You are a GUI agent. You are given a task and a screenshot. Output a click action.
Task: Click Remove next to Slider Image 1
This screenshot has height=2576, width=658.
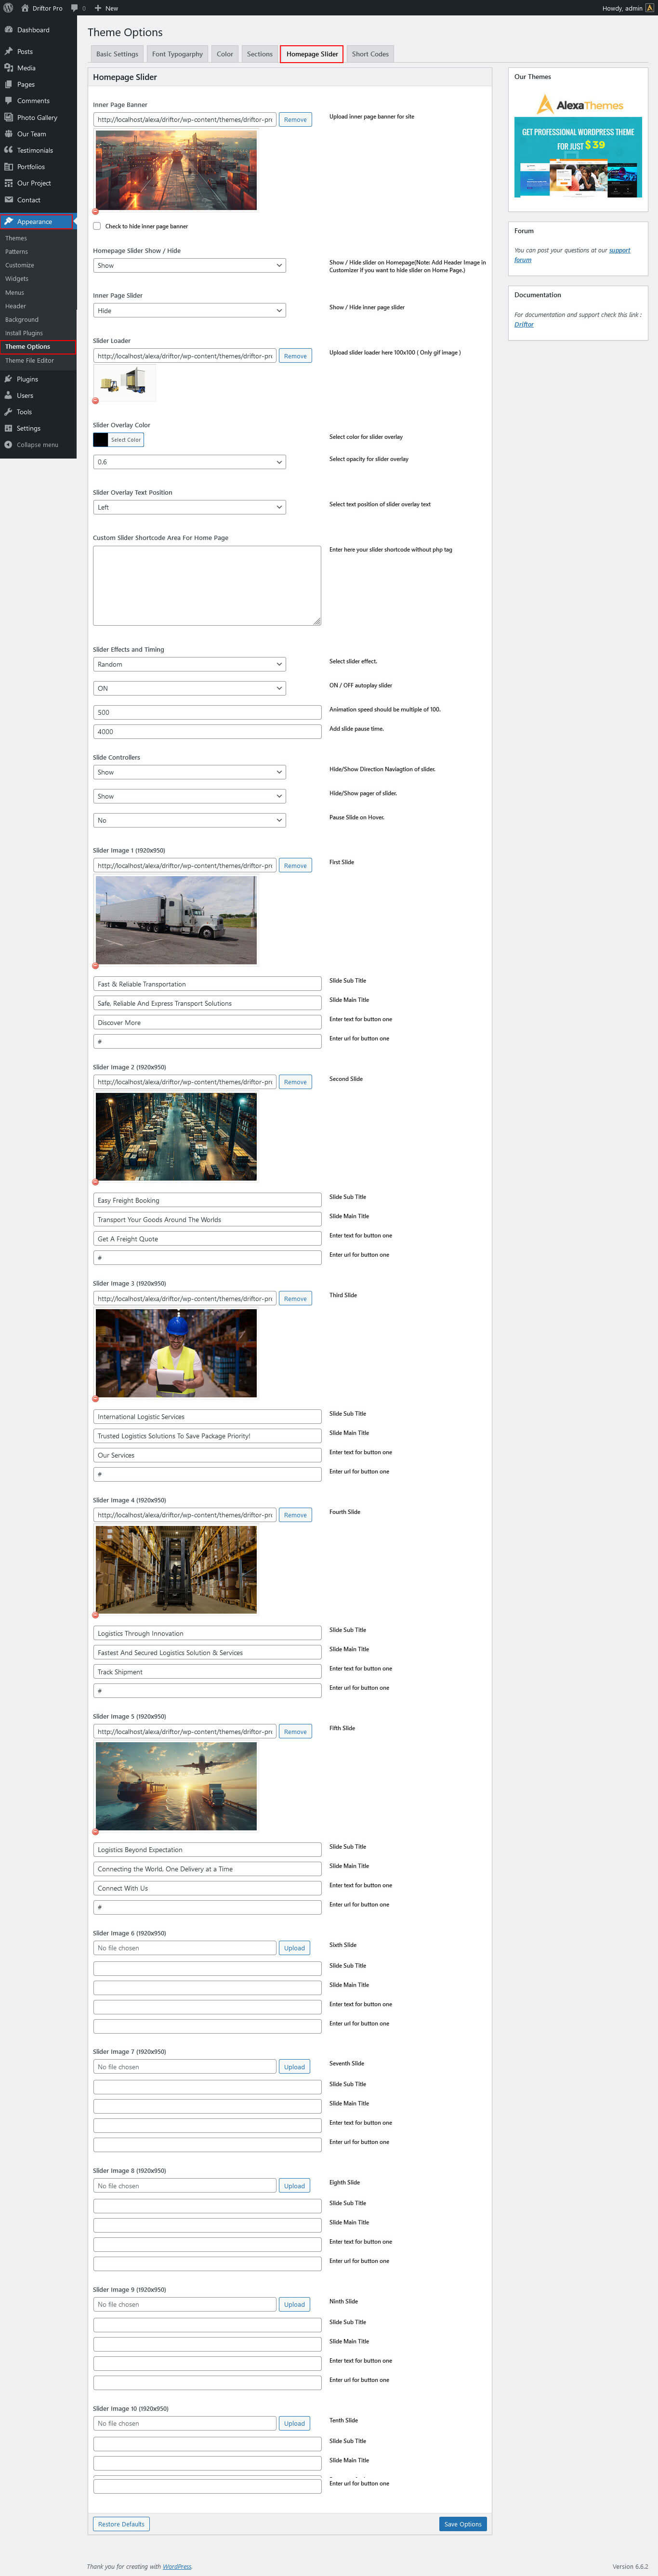295,866
